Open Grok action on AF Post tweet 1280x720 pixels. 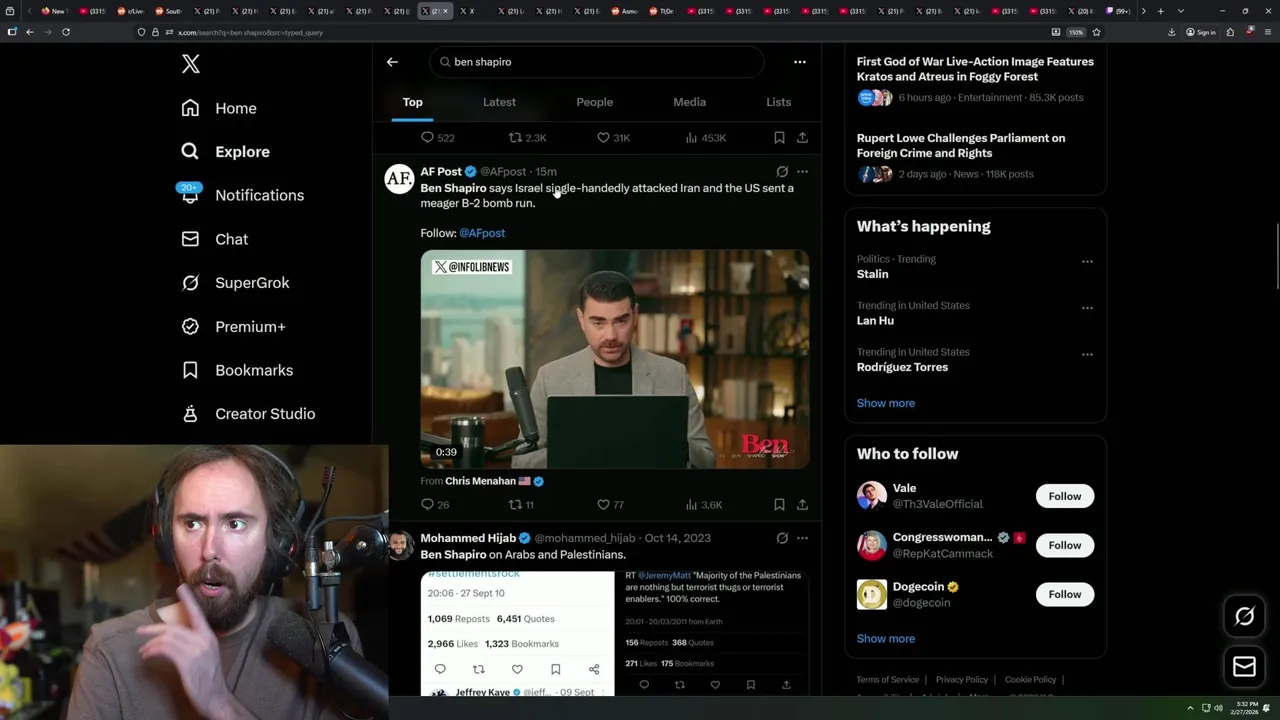point(782,172)
